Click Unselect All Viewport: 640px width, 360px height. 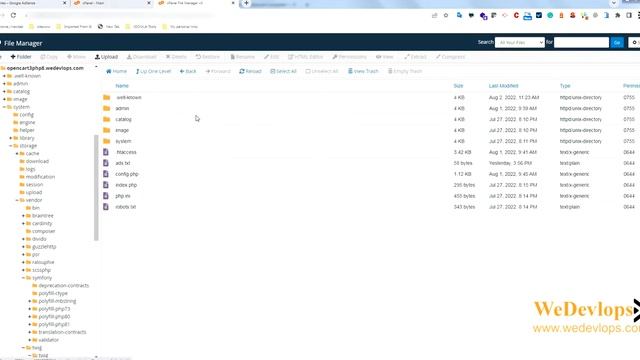click(322, 71)
